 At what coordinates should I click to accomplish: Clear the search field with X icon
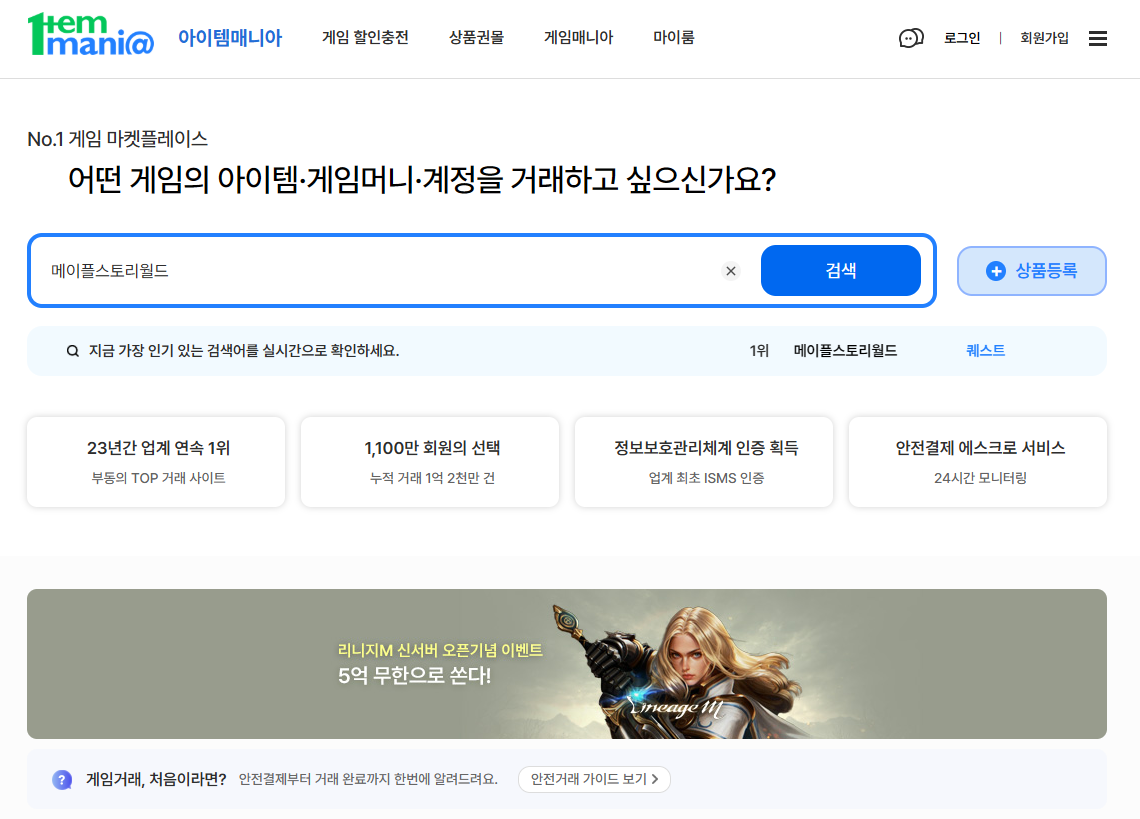click(731, 271)
